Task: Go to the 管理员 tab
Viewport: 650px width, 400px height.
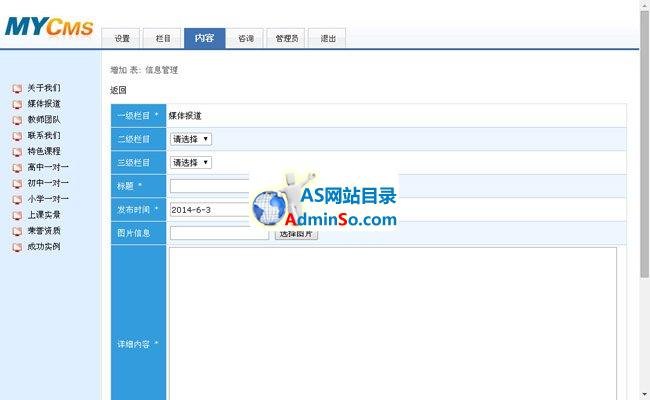Action: (286, 39)
